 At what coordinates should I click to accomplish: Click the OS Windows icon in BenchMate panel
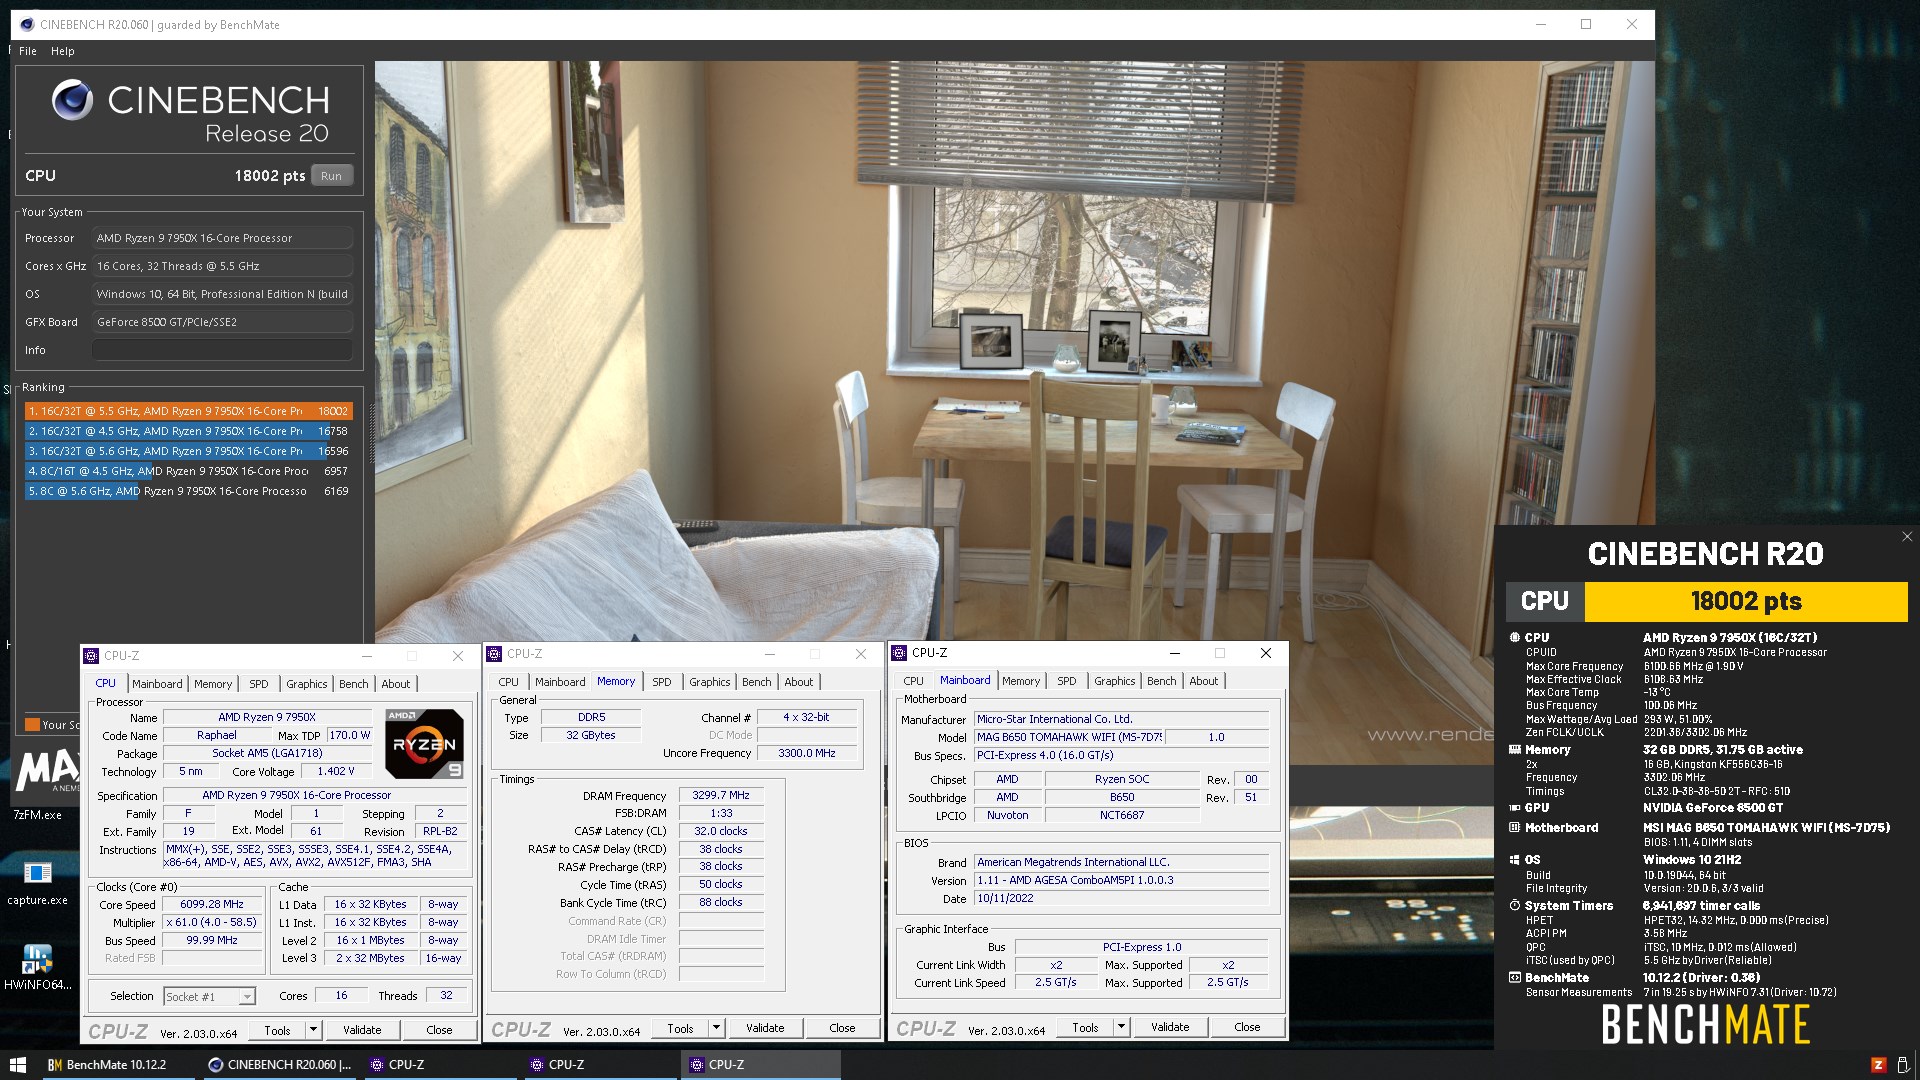[x=1514, y=859]
